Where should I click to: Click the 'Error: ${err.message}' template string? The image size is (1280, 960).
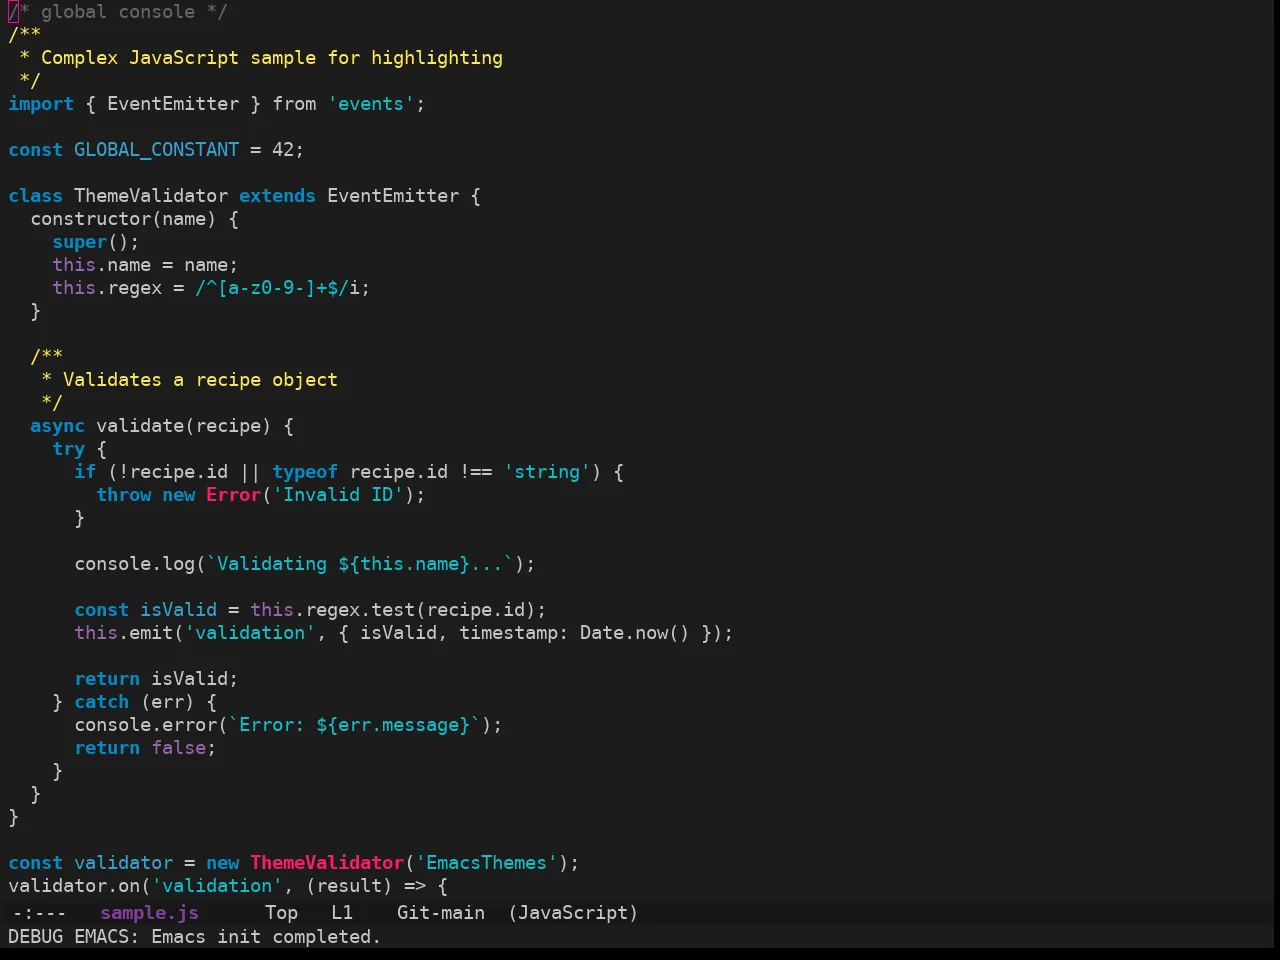pyautogui.click(x=354, y=725)
